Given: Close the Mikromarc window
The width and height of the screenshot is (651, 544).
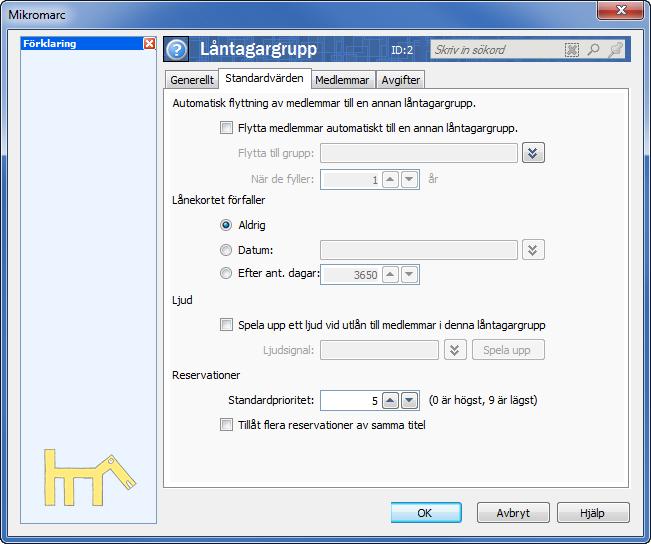Looking at the screenshot, I should [621, 10].
